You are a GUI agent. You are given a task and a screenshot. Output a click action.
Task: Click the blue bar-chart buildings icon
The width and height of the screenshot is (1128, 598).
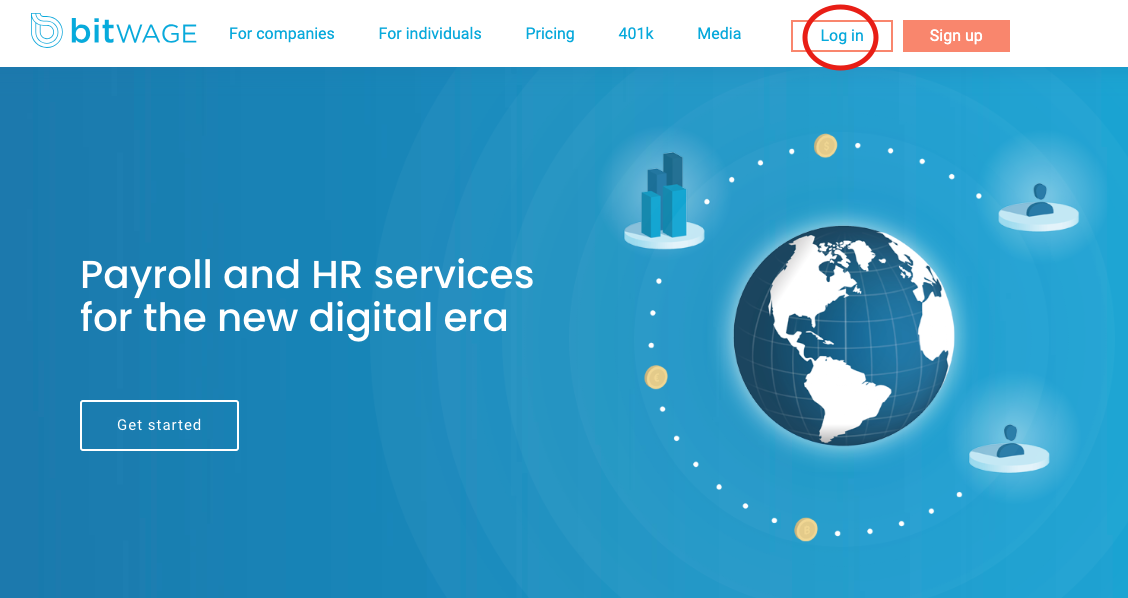(664, 198)
